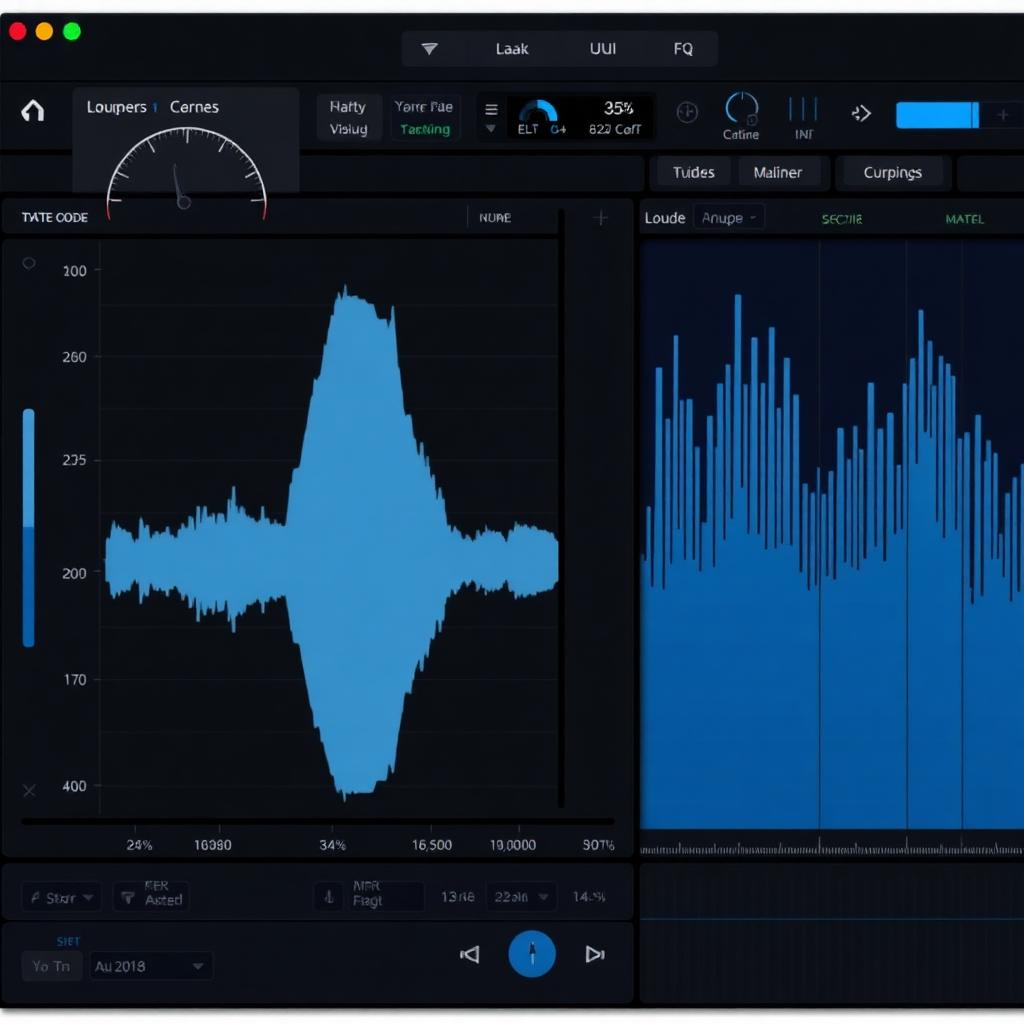Viewport: 1024px width, 1024px height.
Task: Toggle the Yarre Pae Tanking option
Action: [424, 118]
